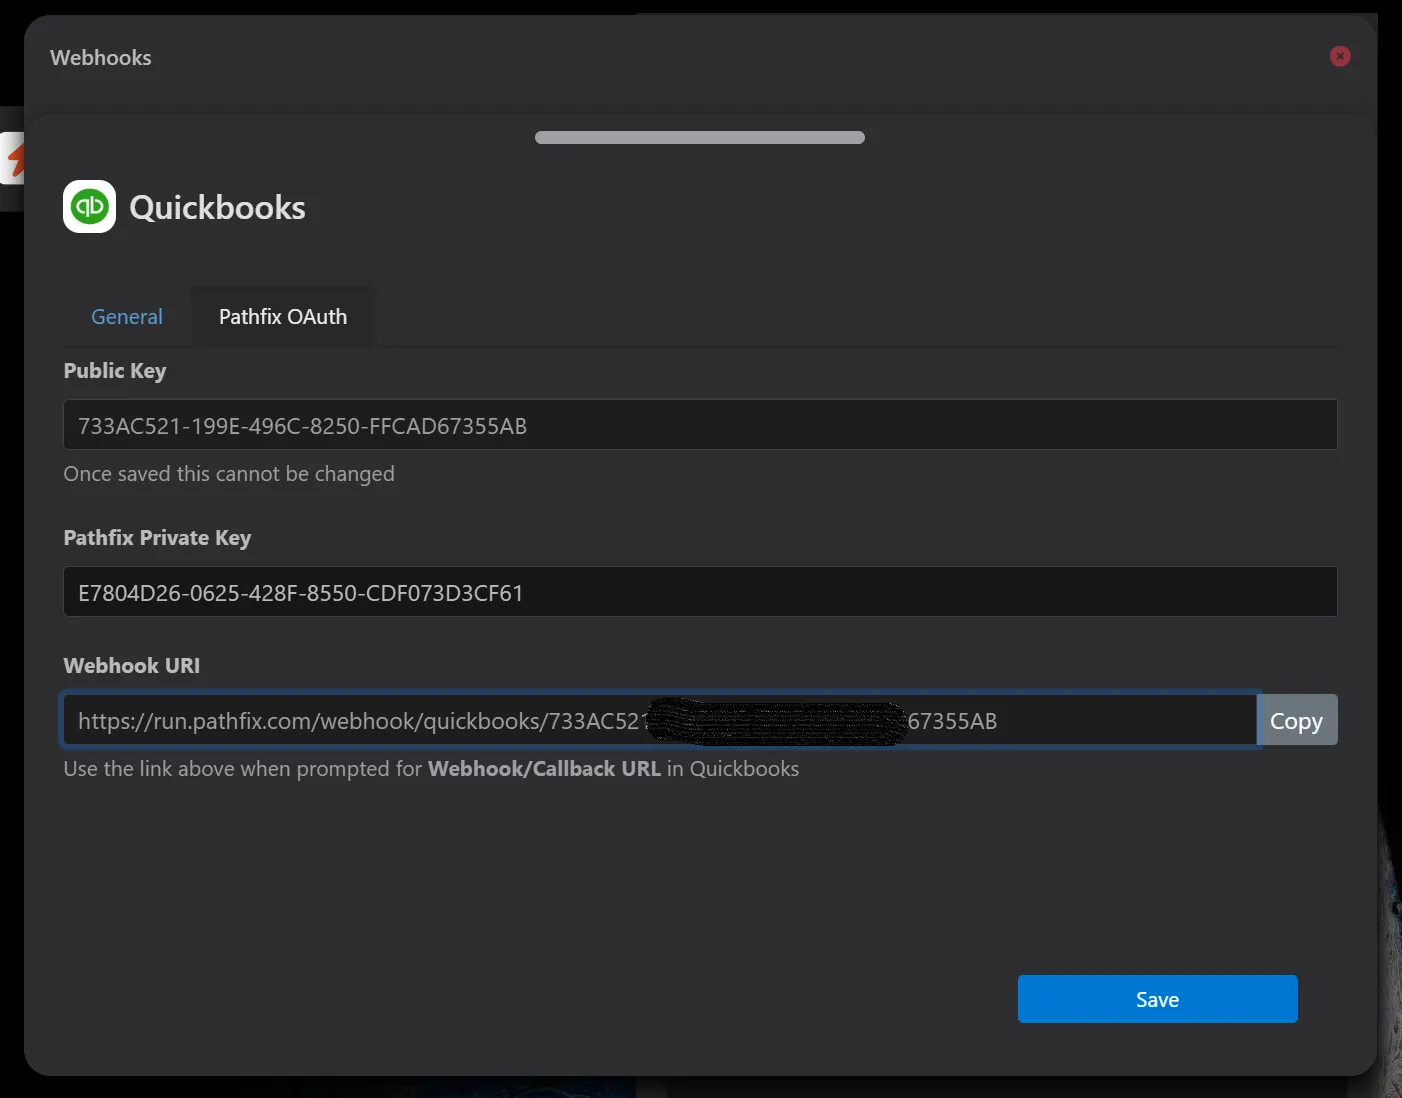Viewport: 1402px width, 1098px height.
Task: Click the 'Once saved this cannot be changed' note
Action: (x=229, y=474)
